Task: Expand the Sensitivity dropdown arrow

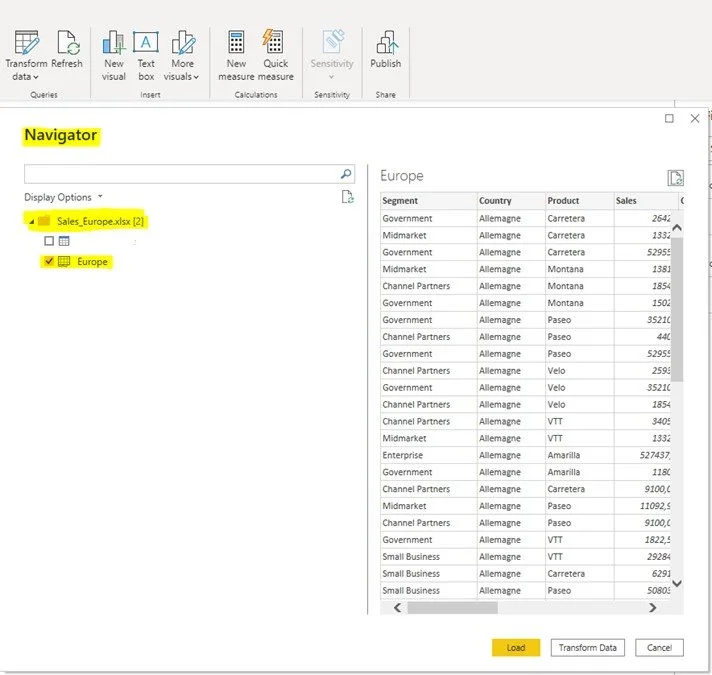Action: tap(331, 77)
